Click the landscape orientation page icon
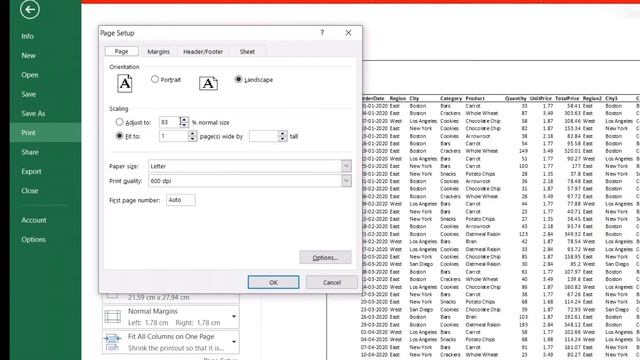This screenshot has height=360, width=640. pos(208,83)
